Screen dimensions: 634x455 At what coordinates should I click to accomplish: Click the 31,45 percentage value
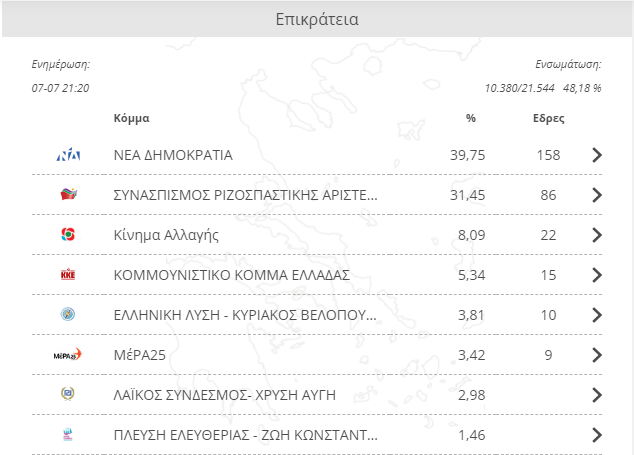pyautogui.click(x=468, y=195)
